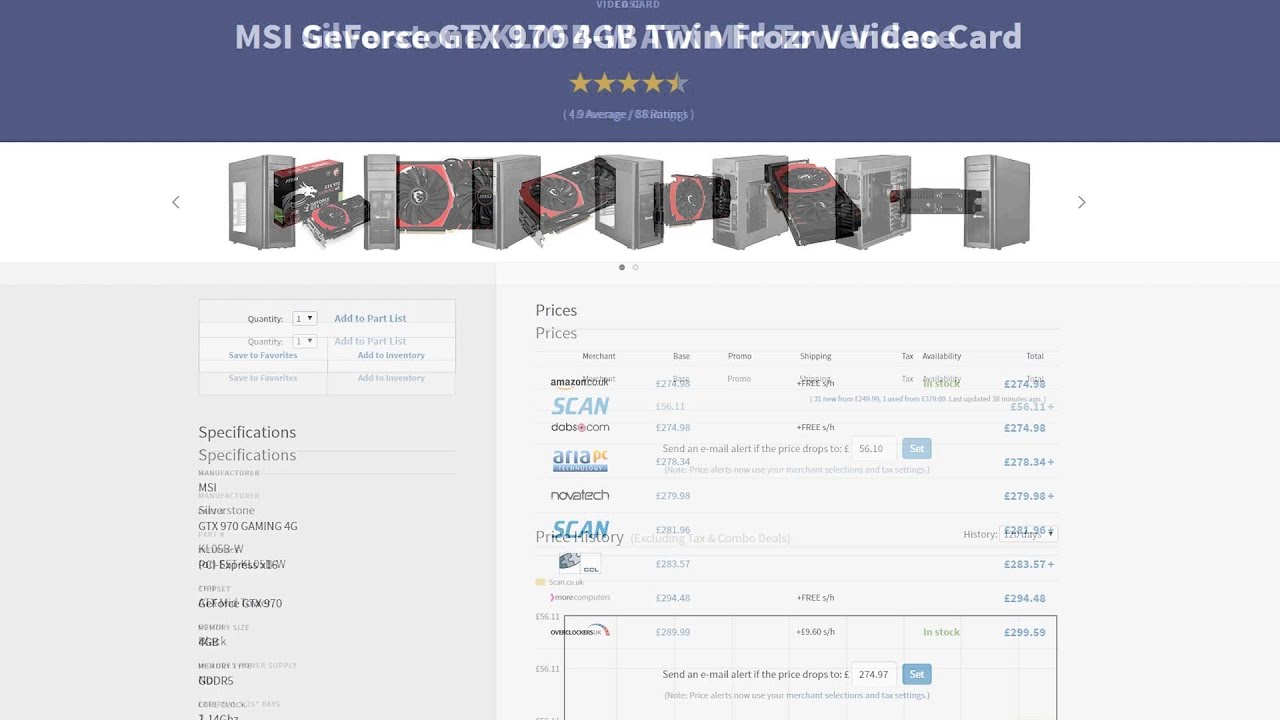Click 'In stock' in Overclockers UK row
1280x720 pixels.
click(941, 632)
